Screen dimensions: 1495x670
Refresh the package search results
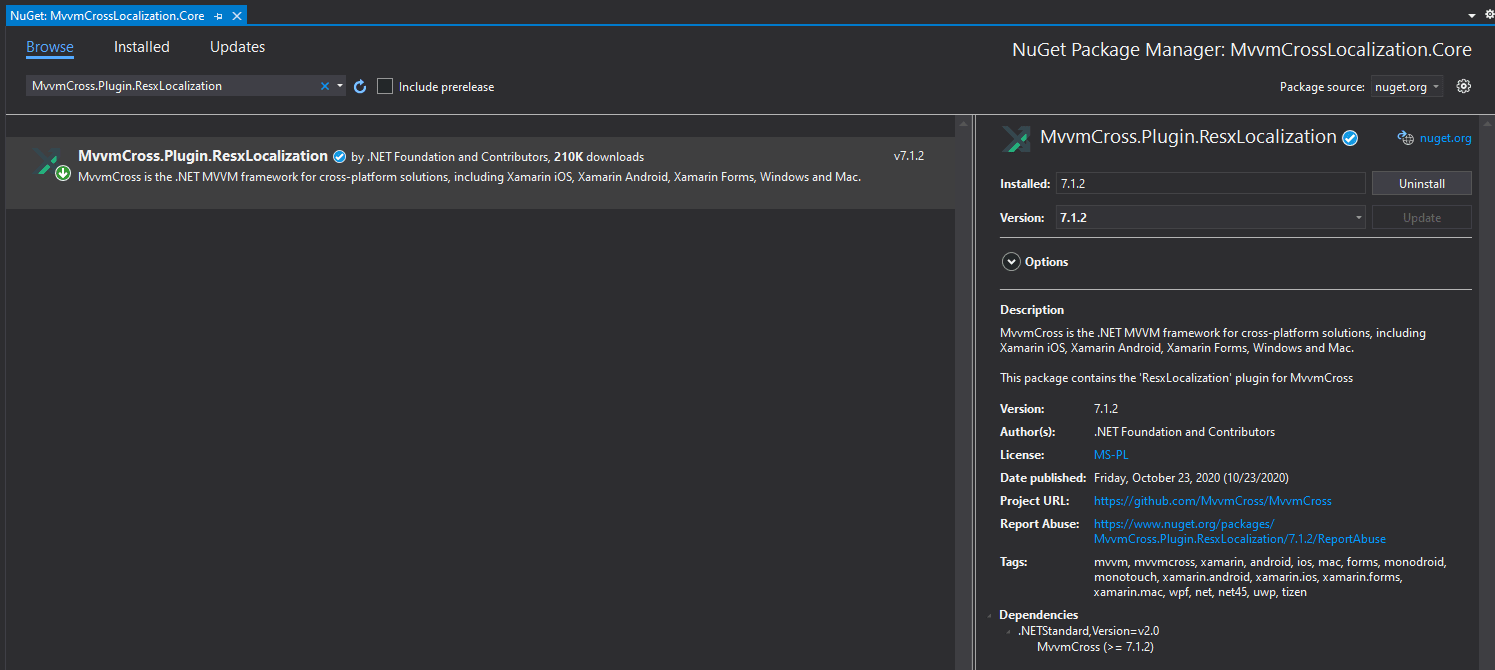click(360, 86)
